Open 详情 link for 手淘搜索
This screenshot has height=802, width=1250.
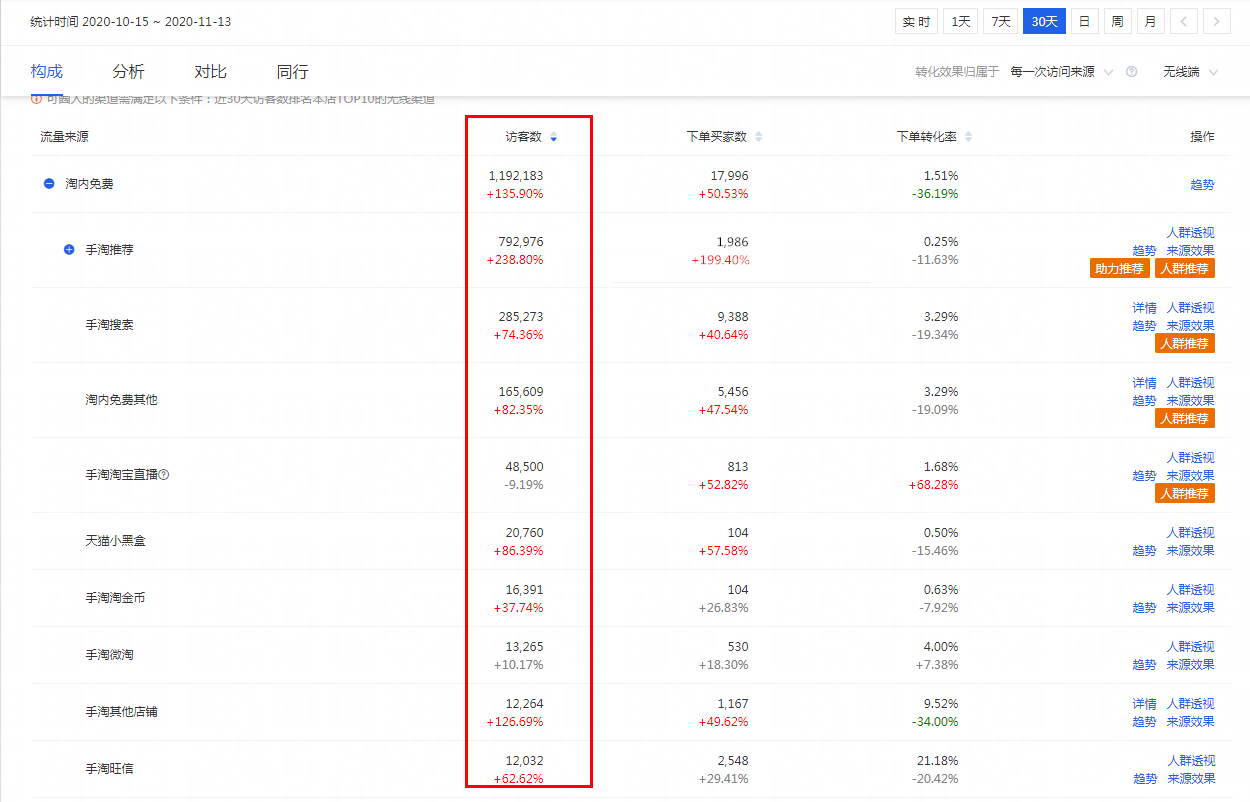pyautogui.click(x=1144, y=308)
